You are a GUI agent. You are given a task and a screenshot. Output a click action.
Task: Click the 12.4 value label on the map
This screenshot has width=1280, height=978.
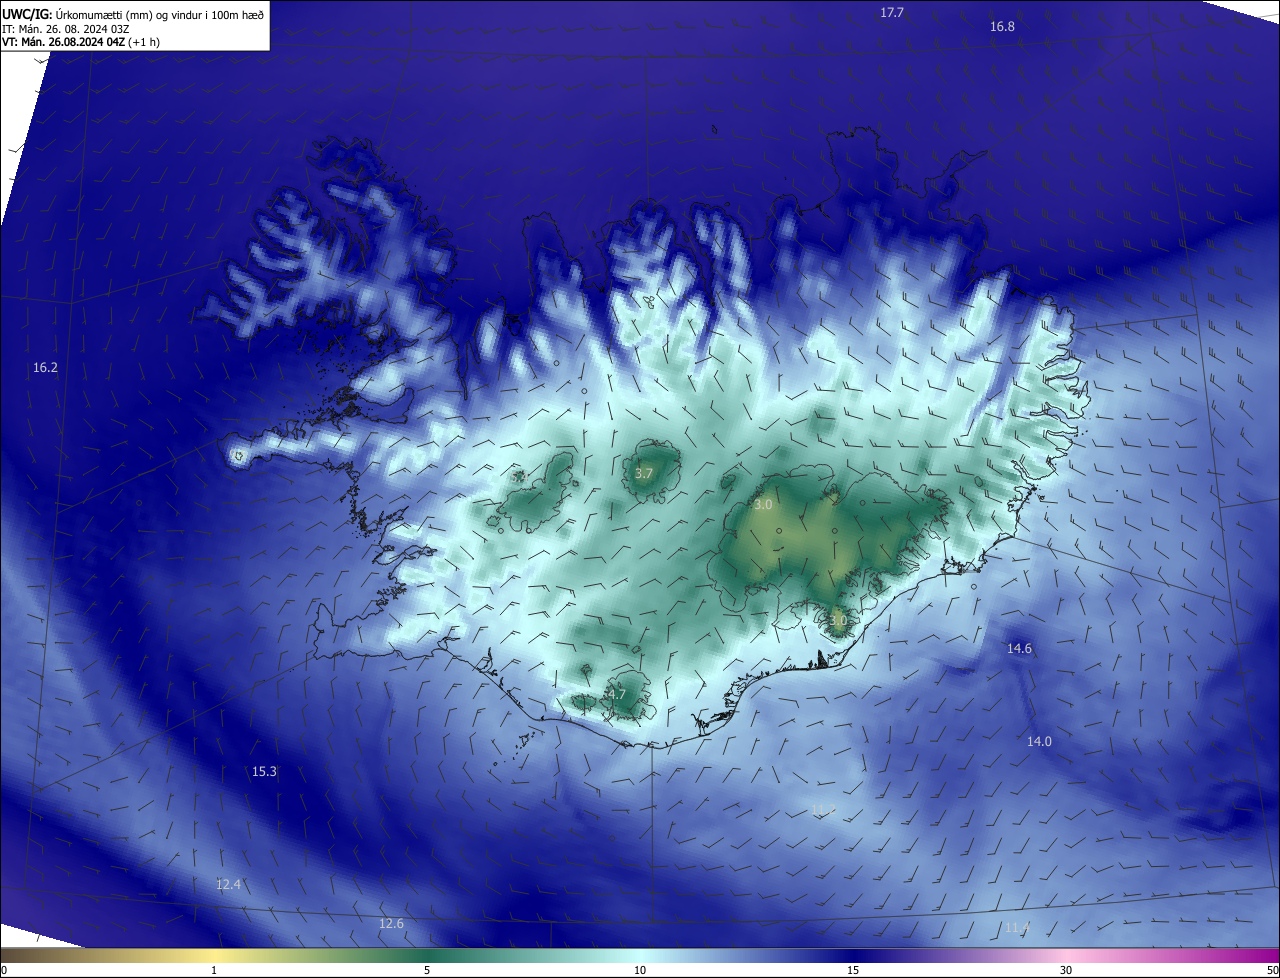228,885
